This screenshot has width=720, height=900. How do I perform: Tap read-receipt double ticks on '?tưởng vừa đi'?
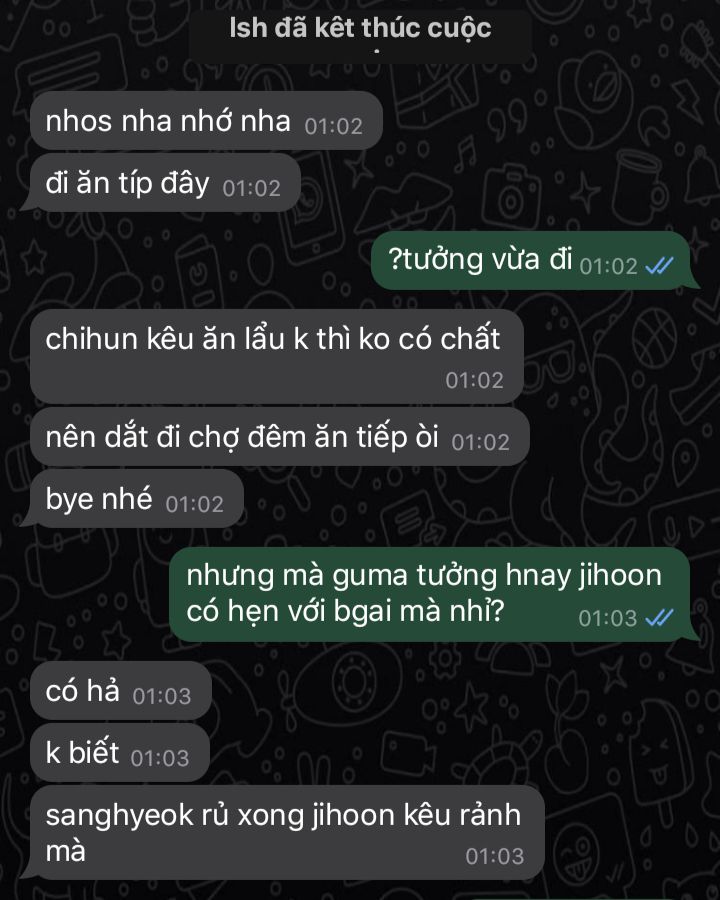tap(659, 266)
